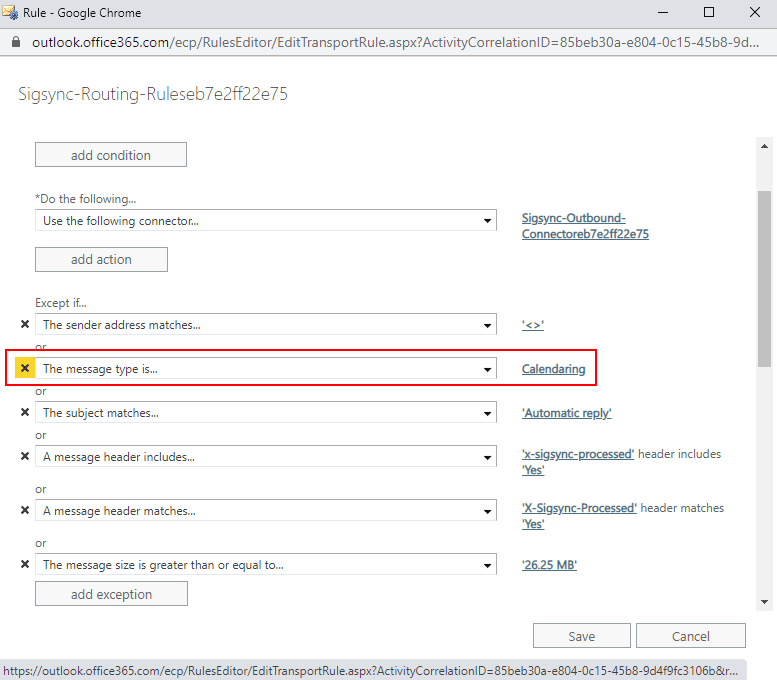Click the add action button
Viewport: 777px width, 680px height.
(101, 259)
